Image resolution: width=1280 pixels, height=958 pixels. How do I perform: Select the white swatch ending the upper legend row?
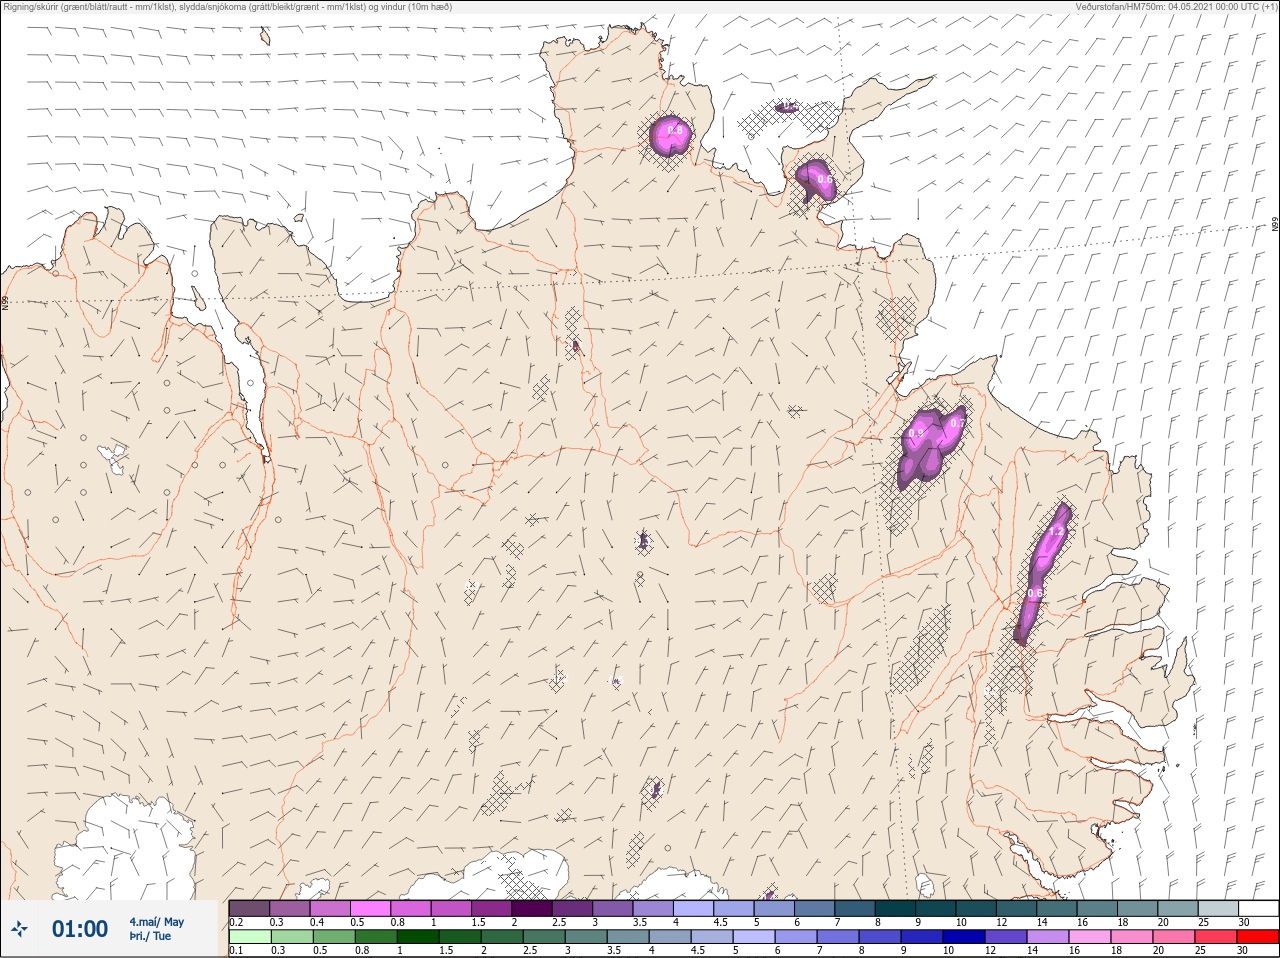(x=1257, y=908)
